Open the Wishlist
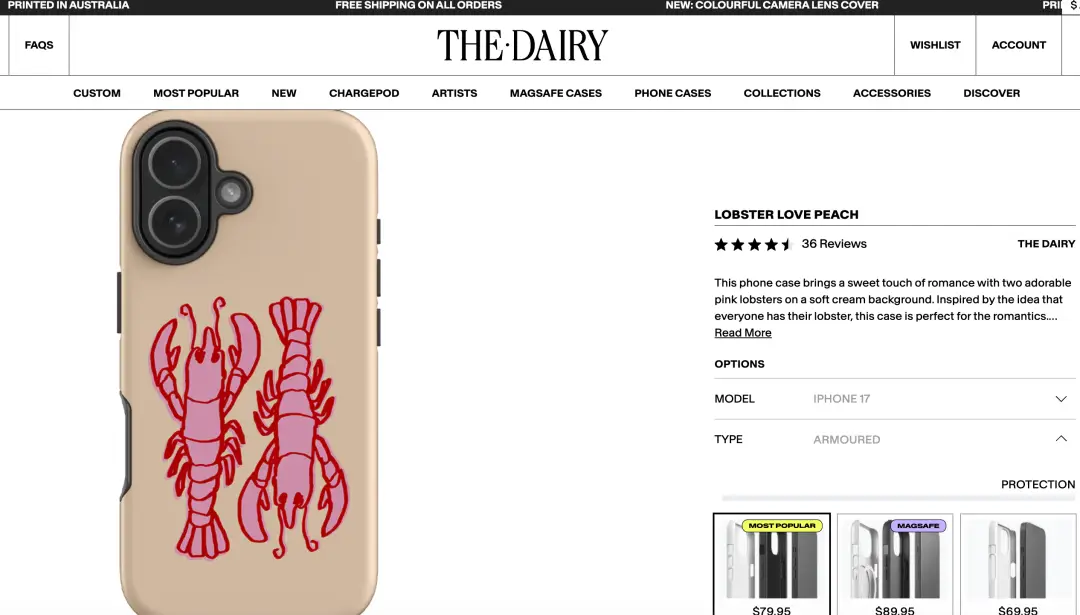Screen dimensions: 1080x615 pyautogui.click(x=935, y=45)
